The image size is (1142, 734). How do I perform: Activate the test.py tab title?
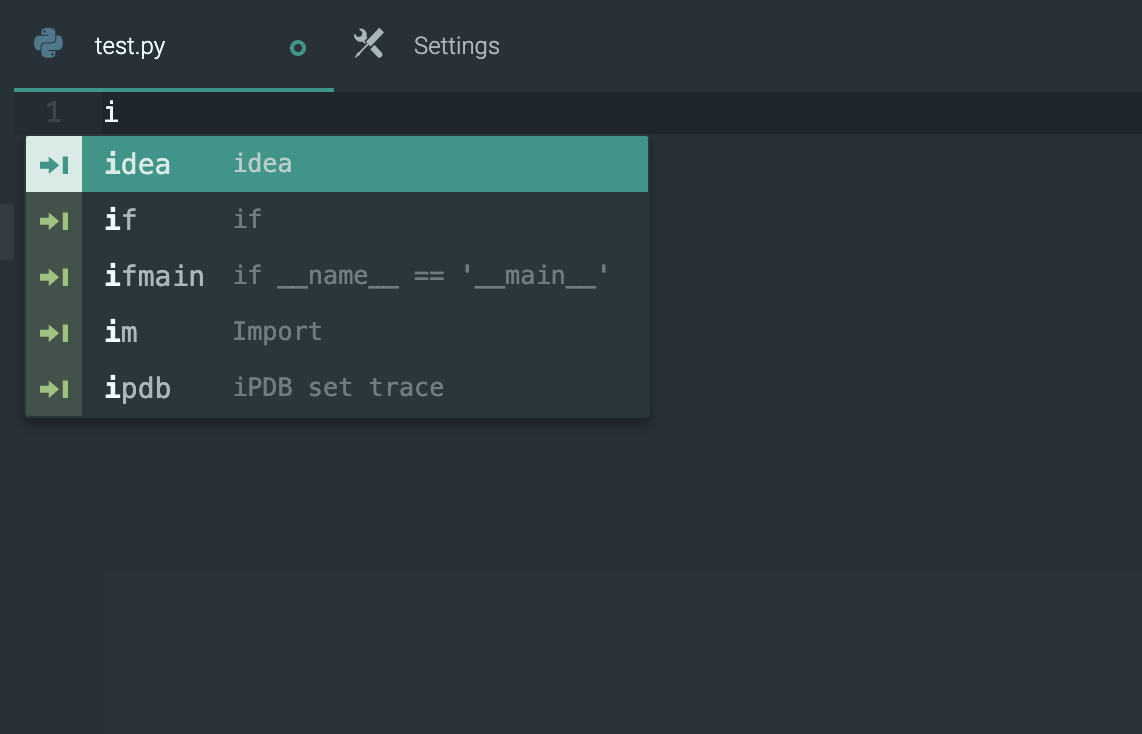[x=130, y=46]
